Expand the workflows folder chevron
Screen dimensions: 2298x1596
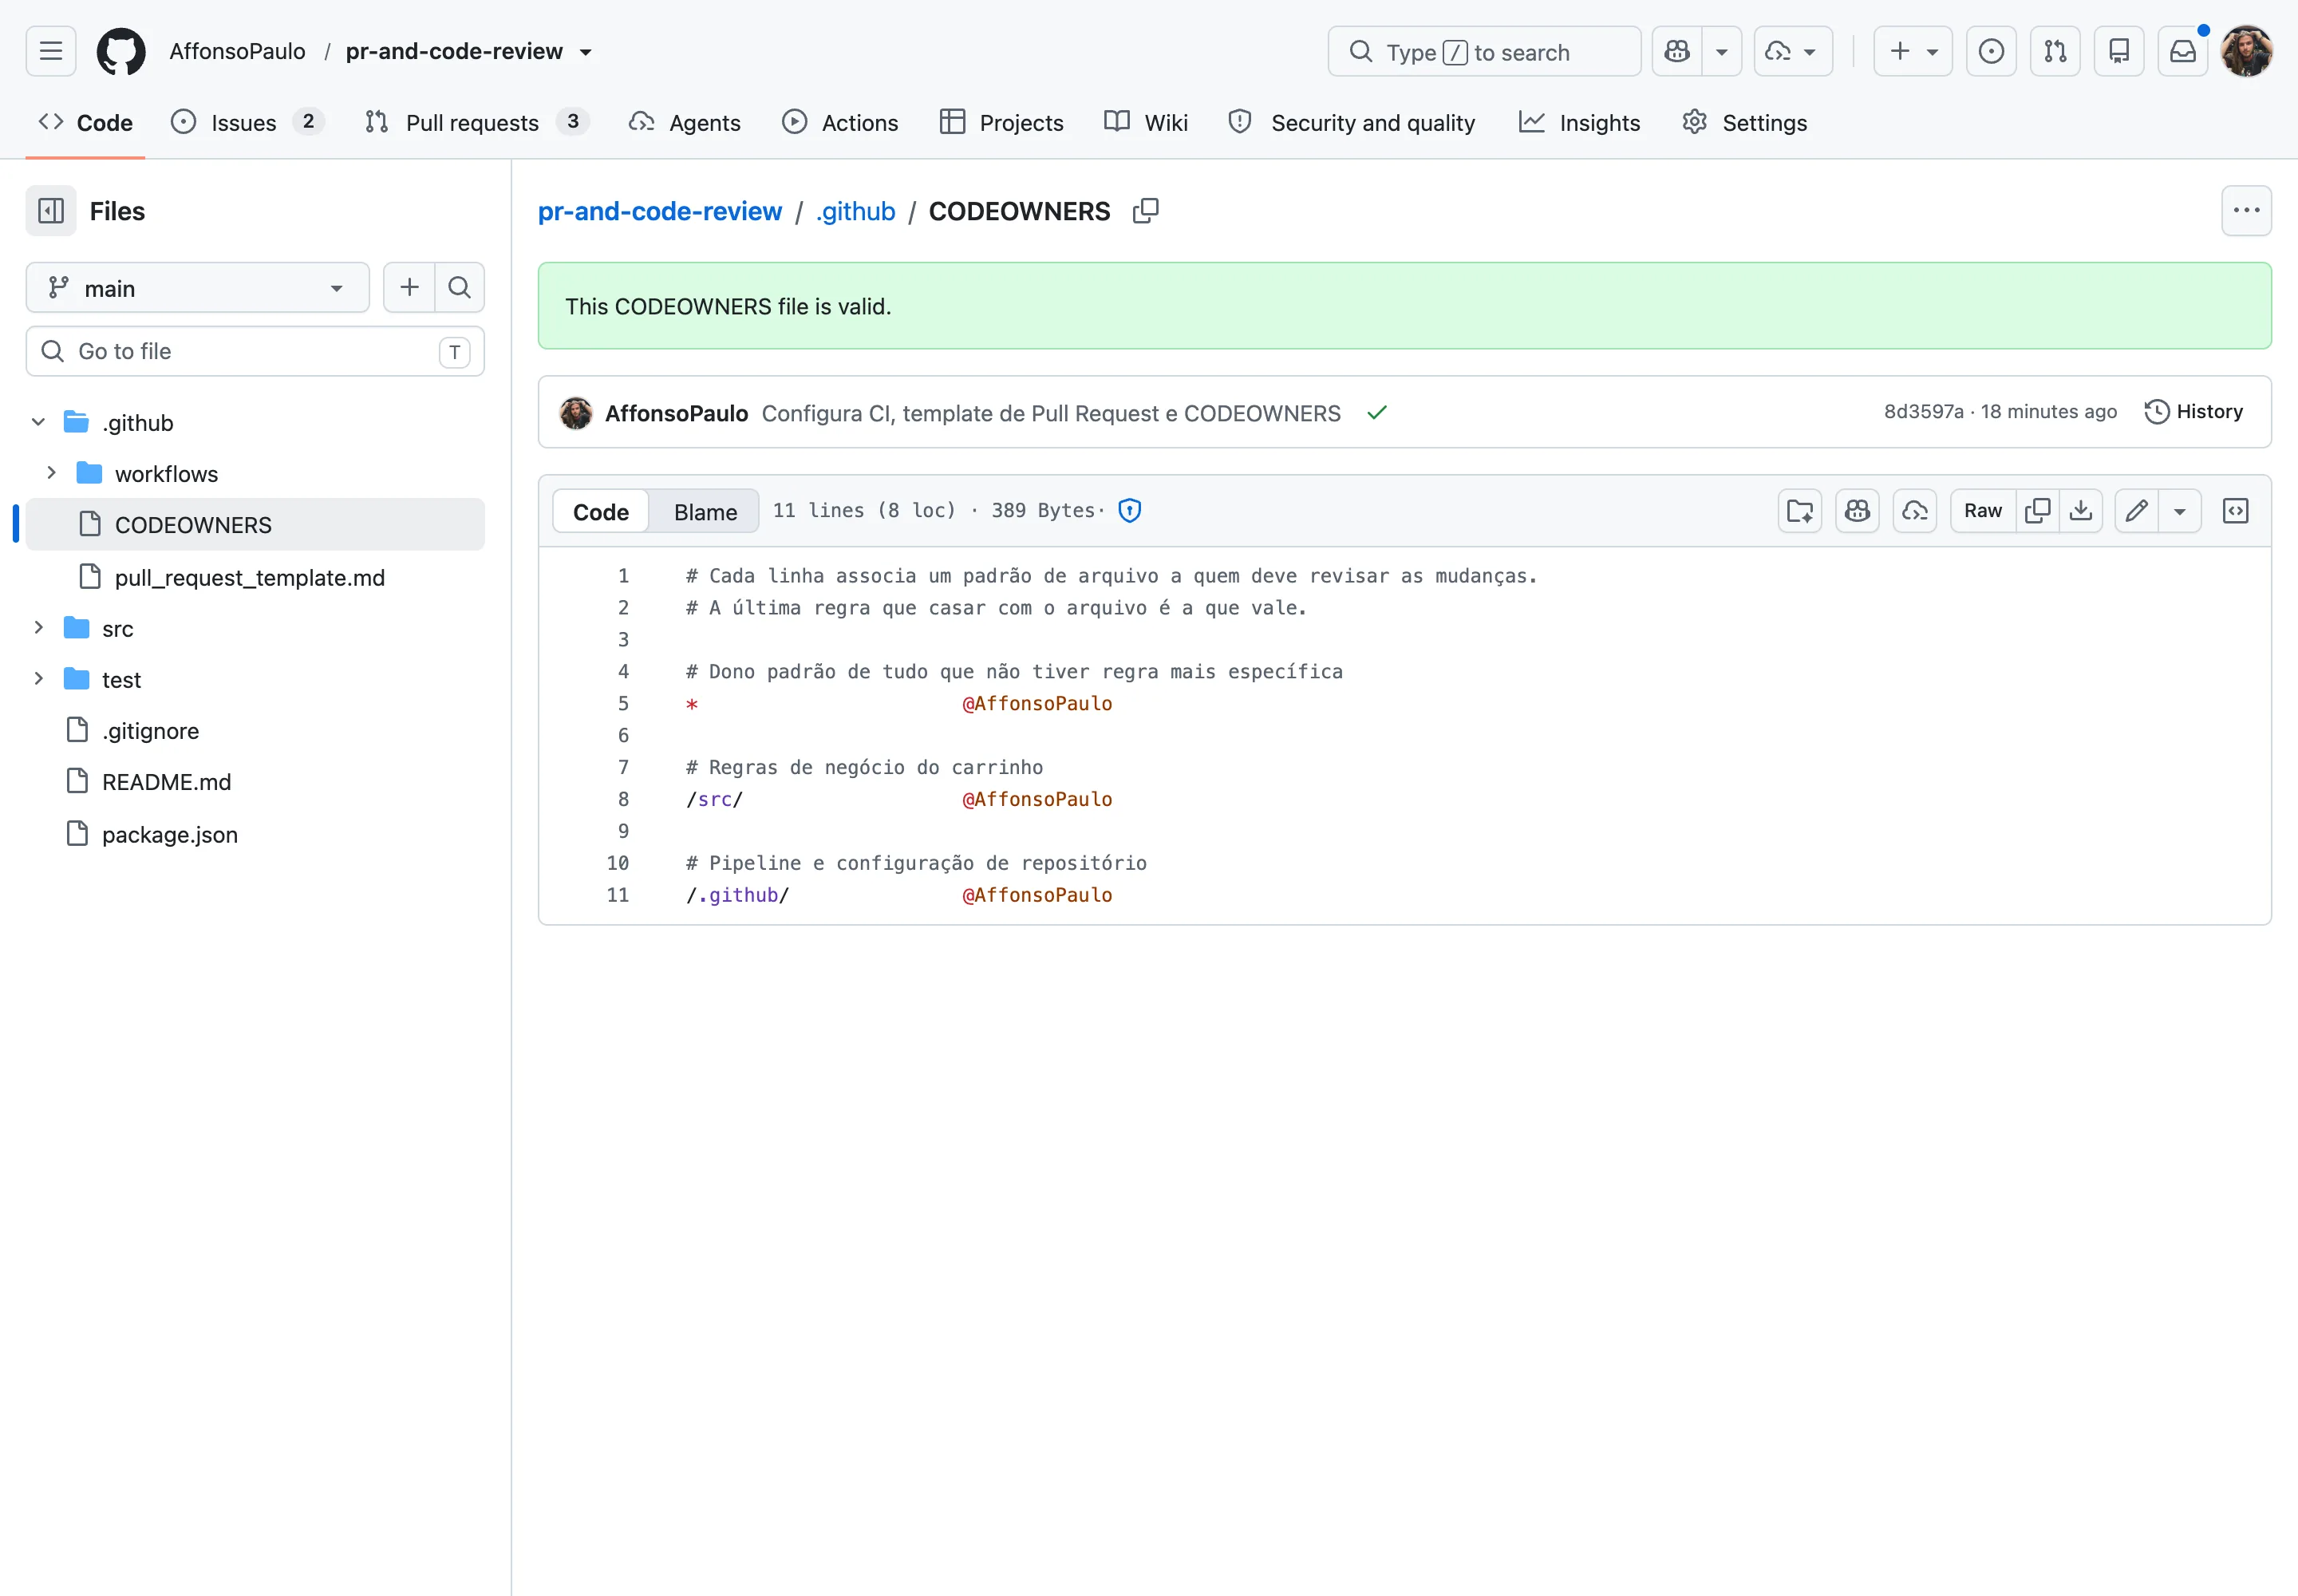51,473
